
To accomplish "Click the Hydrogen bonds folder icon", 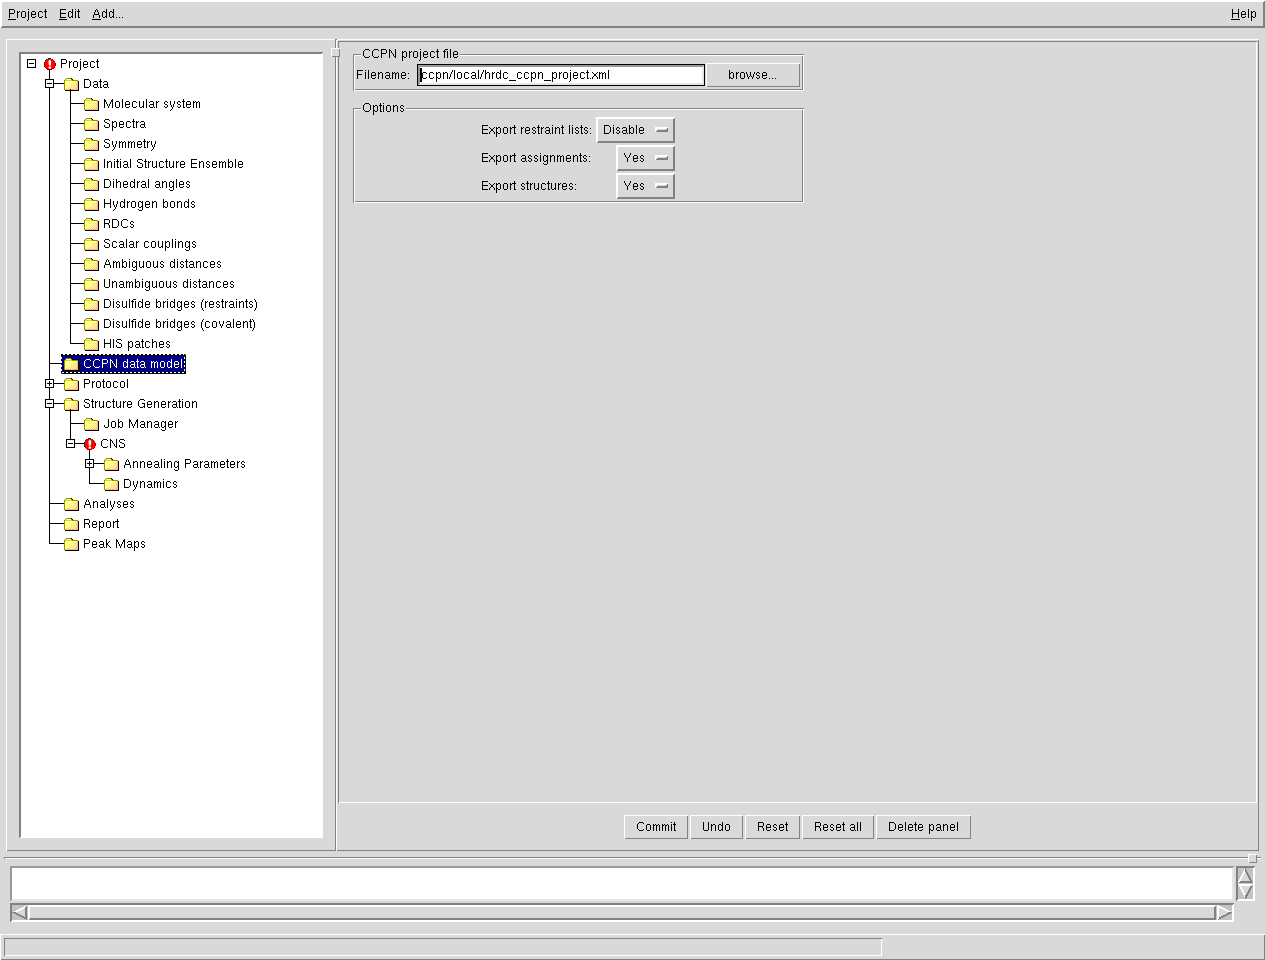I will tap(91, 203).
